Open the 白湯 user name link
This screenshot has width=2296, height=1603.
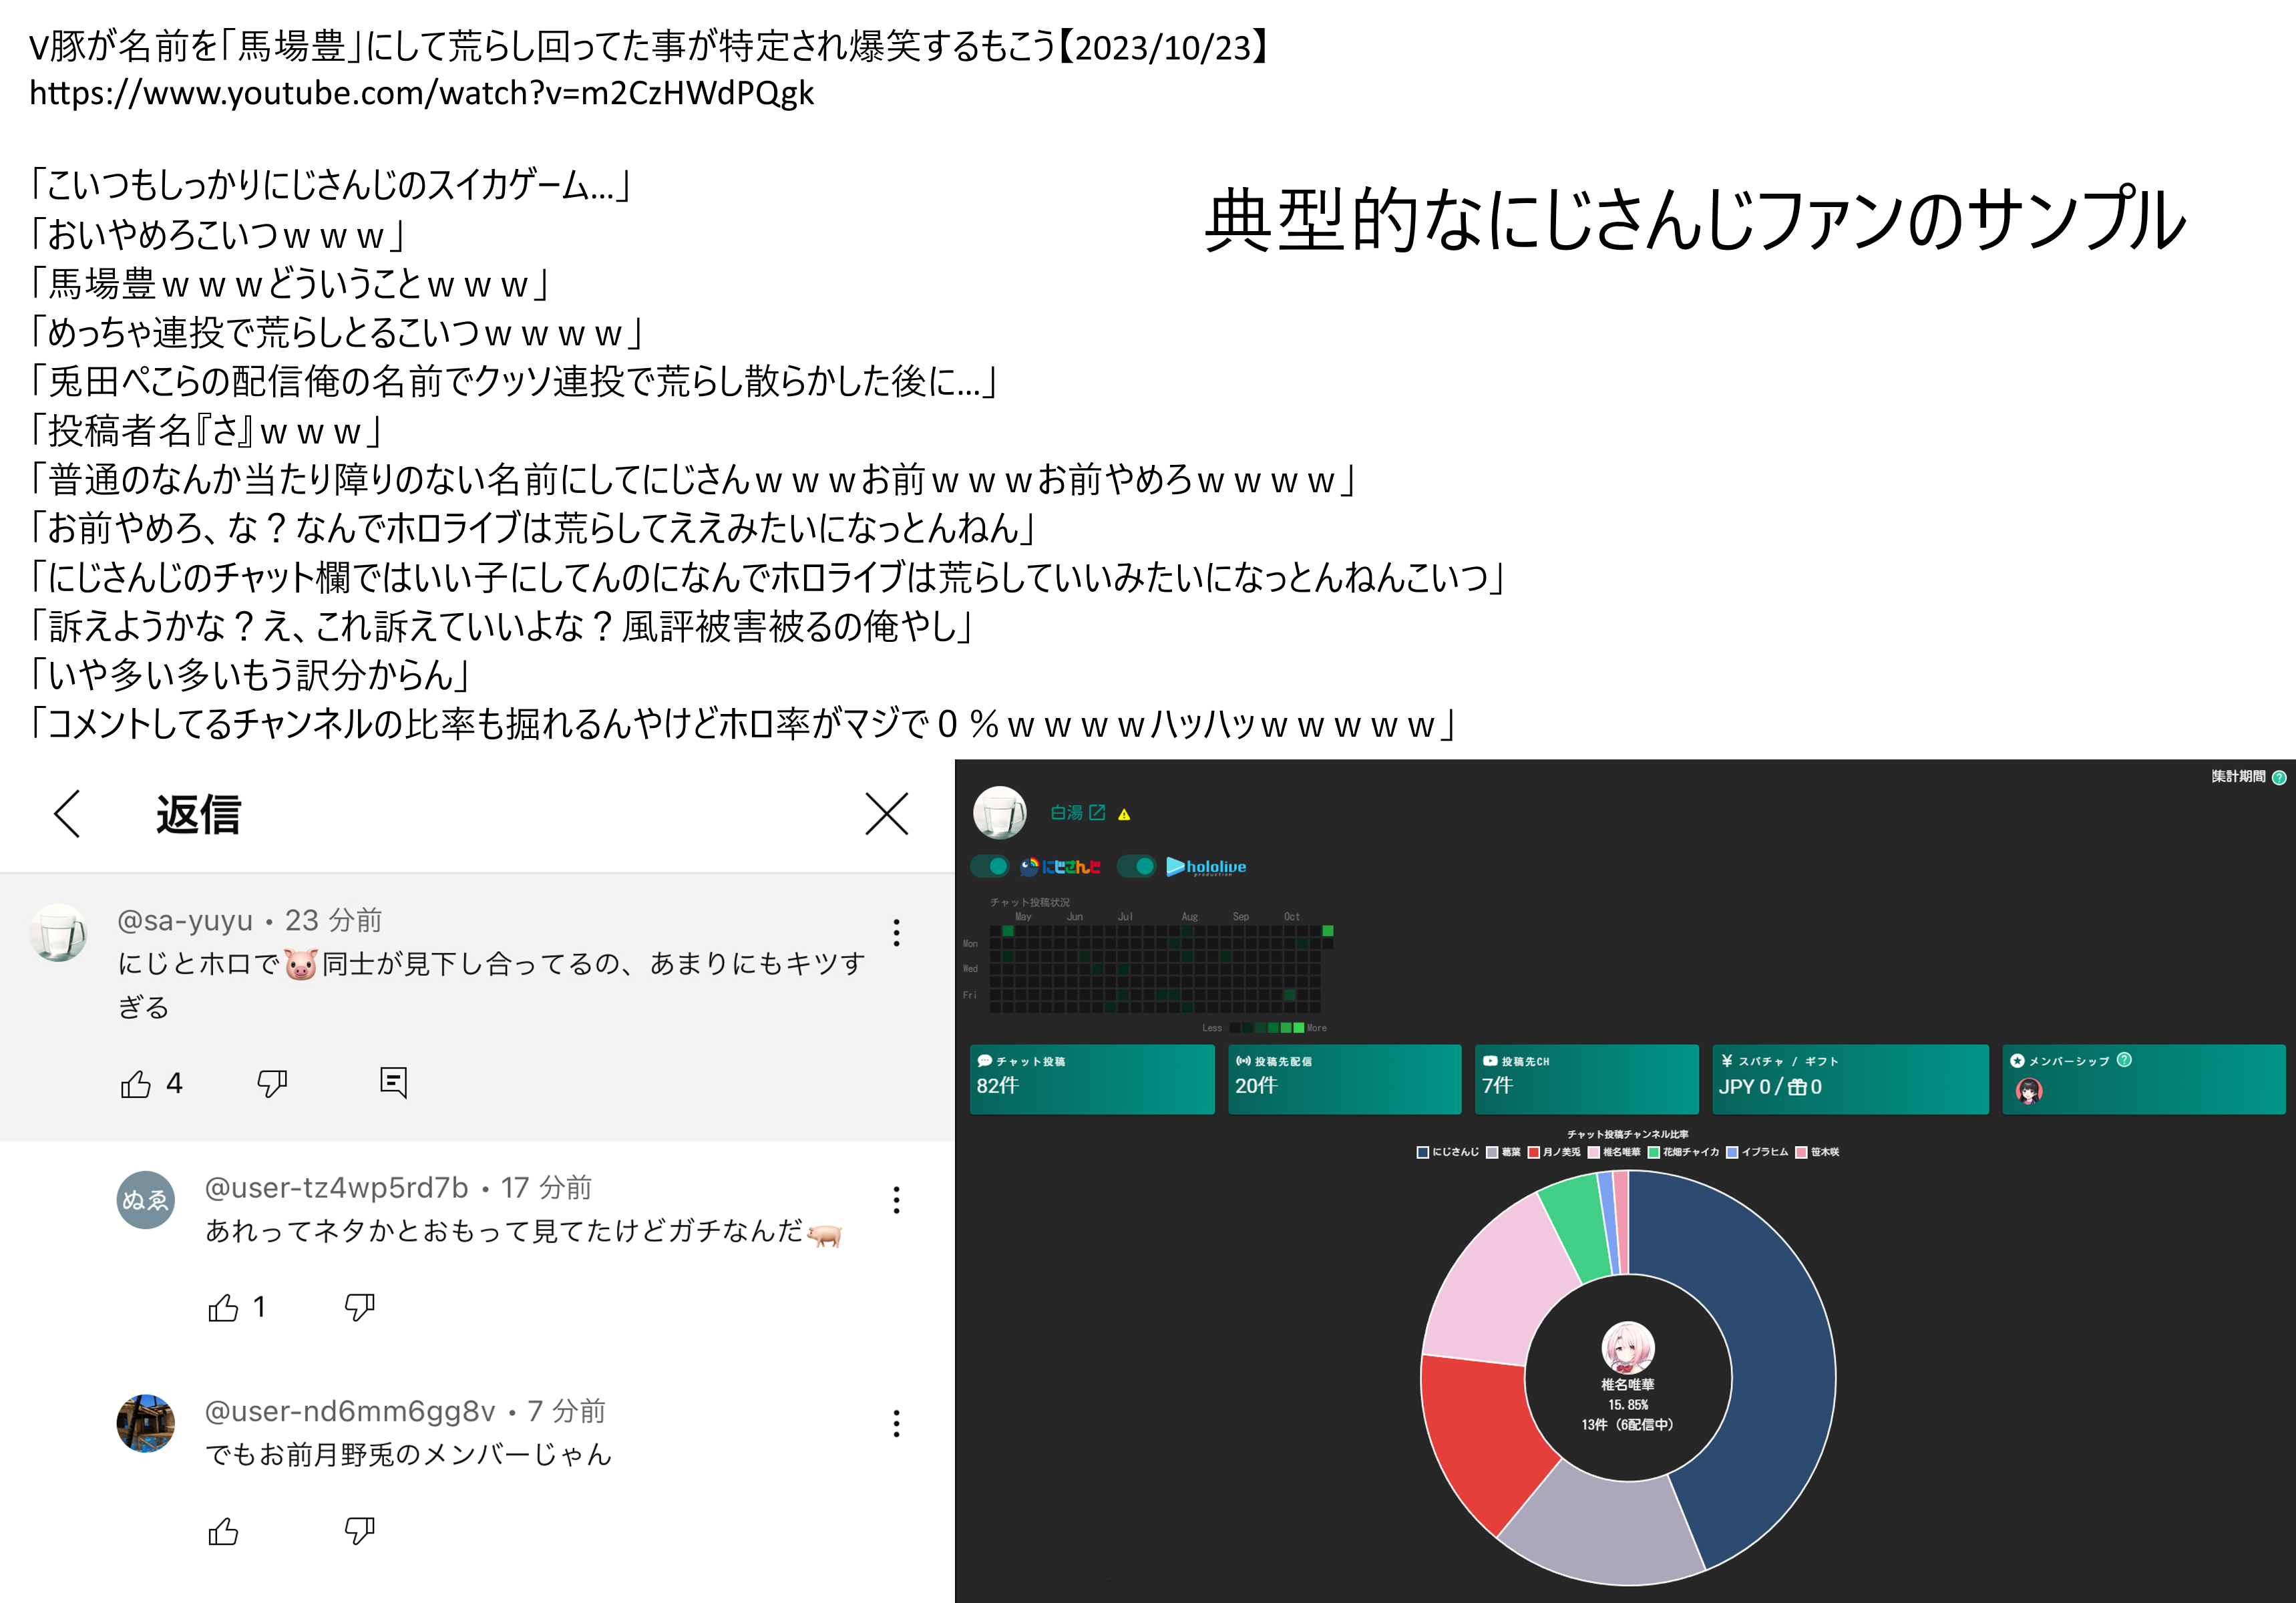pos(1066,813)
